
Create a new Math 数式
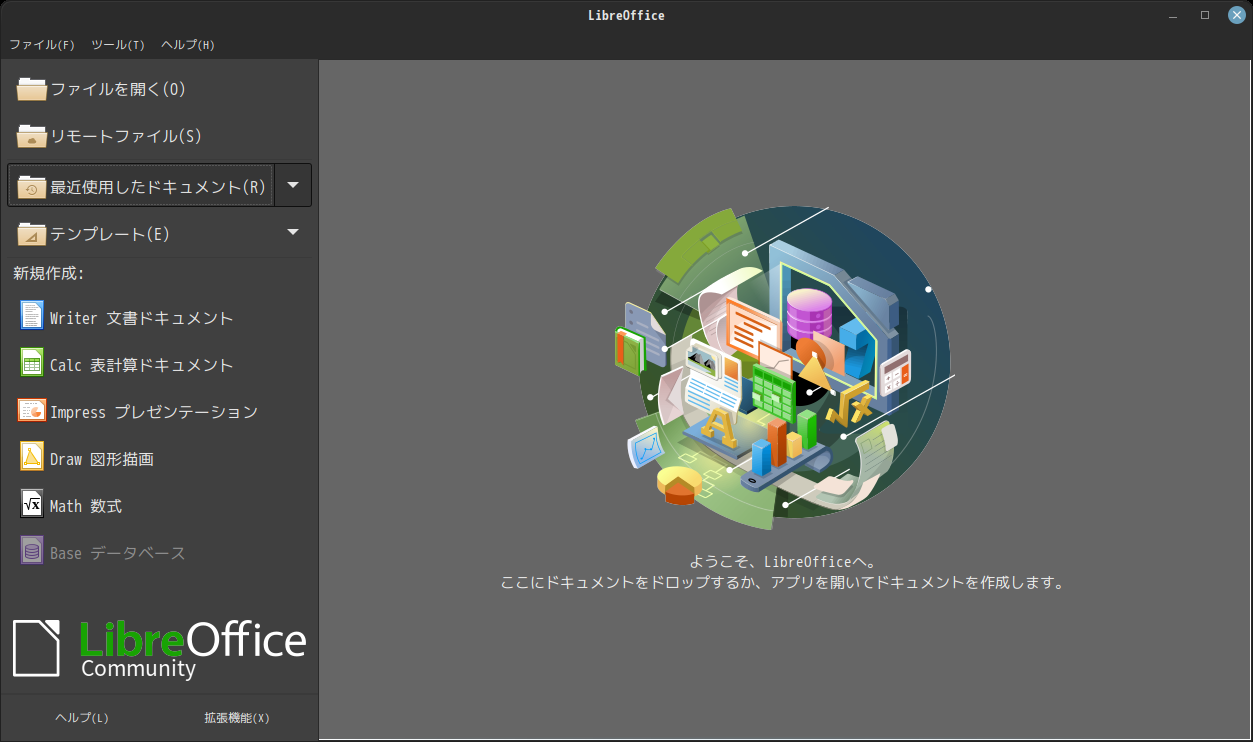[x=160, y=505]
